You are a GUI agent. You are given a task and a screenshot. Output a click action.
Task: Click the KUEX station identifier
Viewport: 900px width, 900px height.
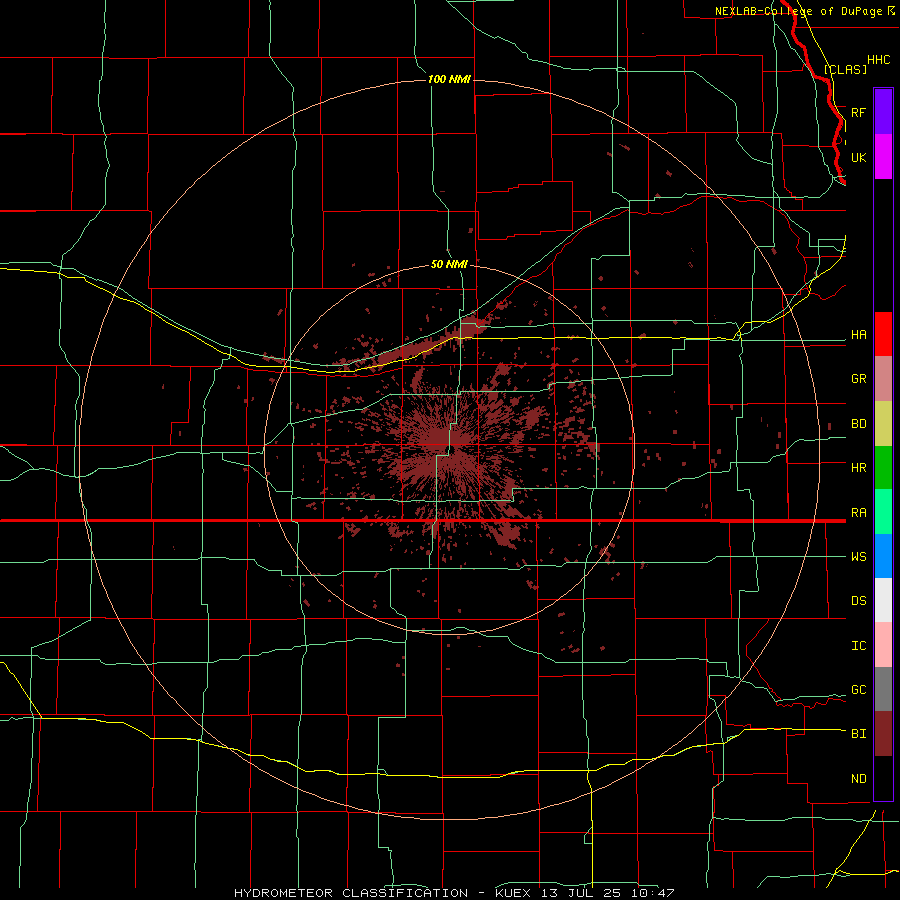coord(513,893)
